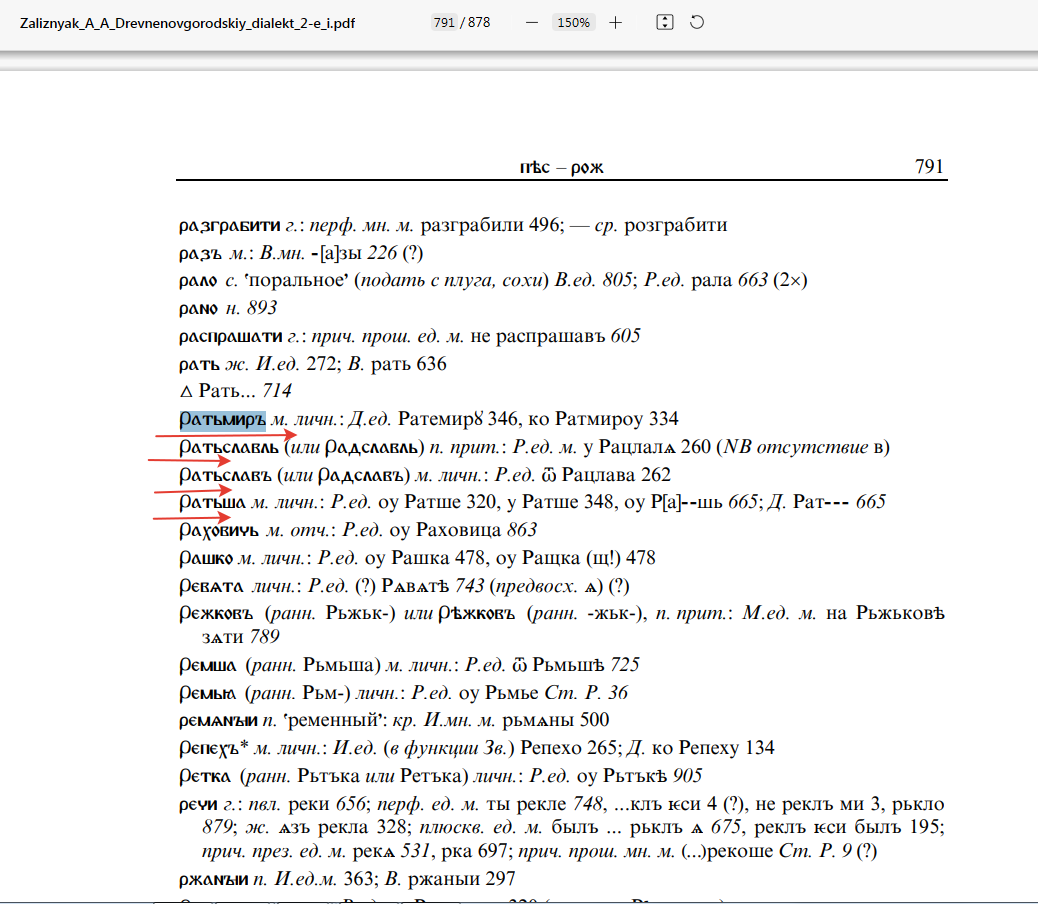Click the page number field showing 791
Viewport: 1038px width, 904px height.
pyautogui.click(x=444, y=23)
